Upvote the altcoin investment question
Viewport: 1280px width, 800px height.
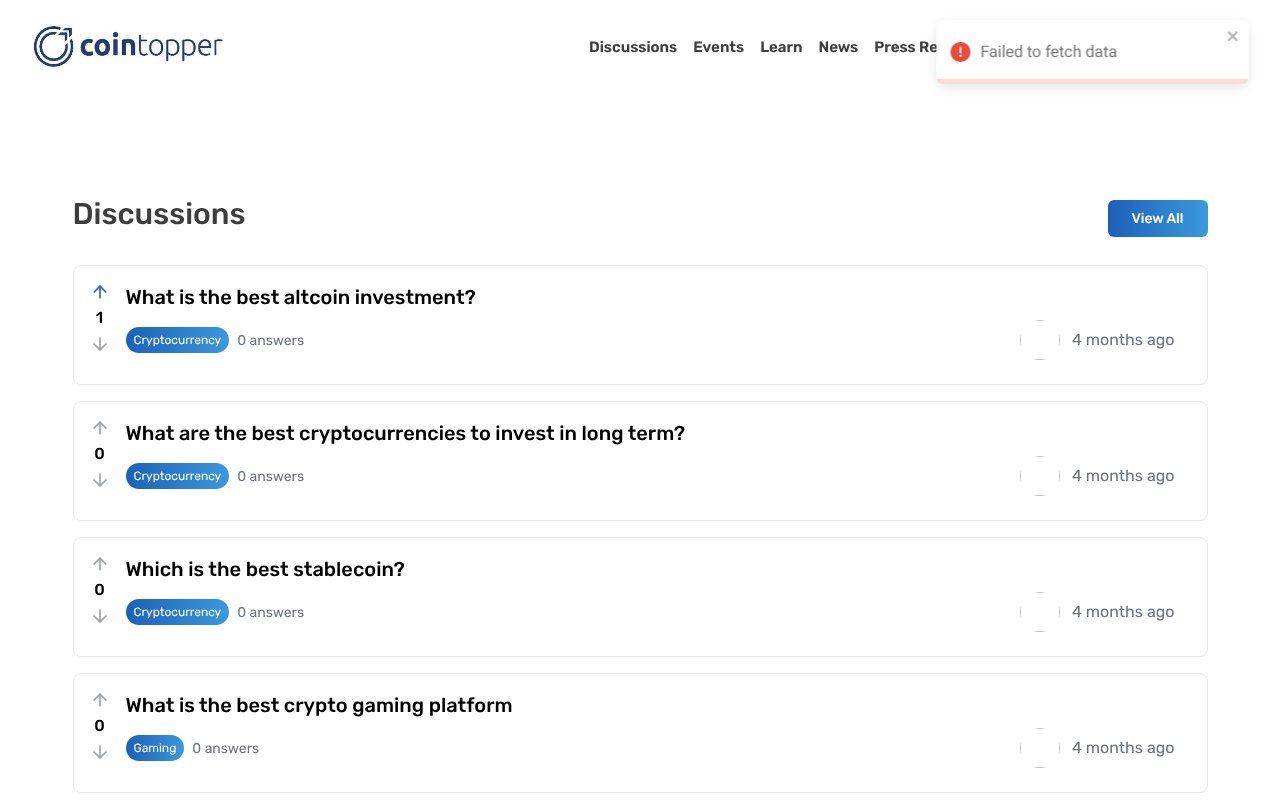point(99,292)
